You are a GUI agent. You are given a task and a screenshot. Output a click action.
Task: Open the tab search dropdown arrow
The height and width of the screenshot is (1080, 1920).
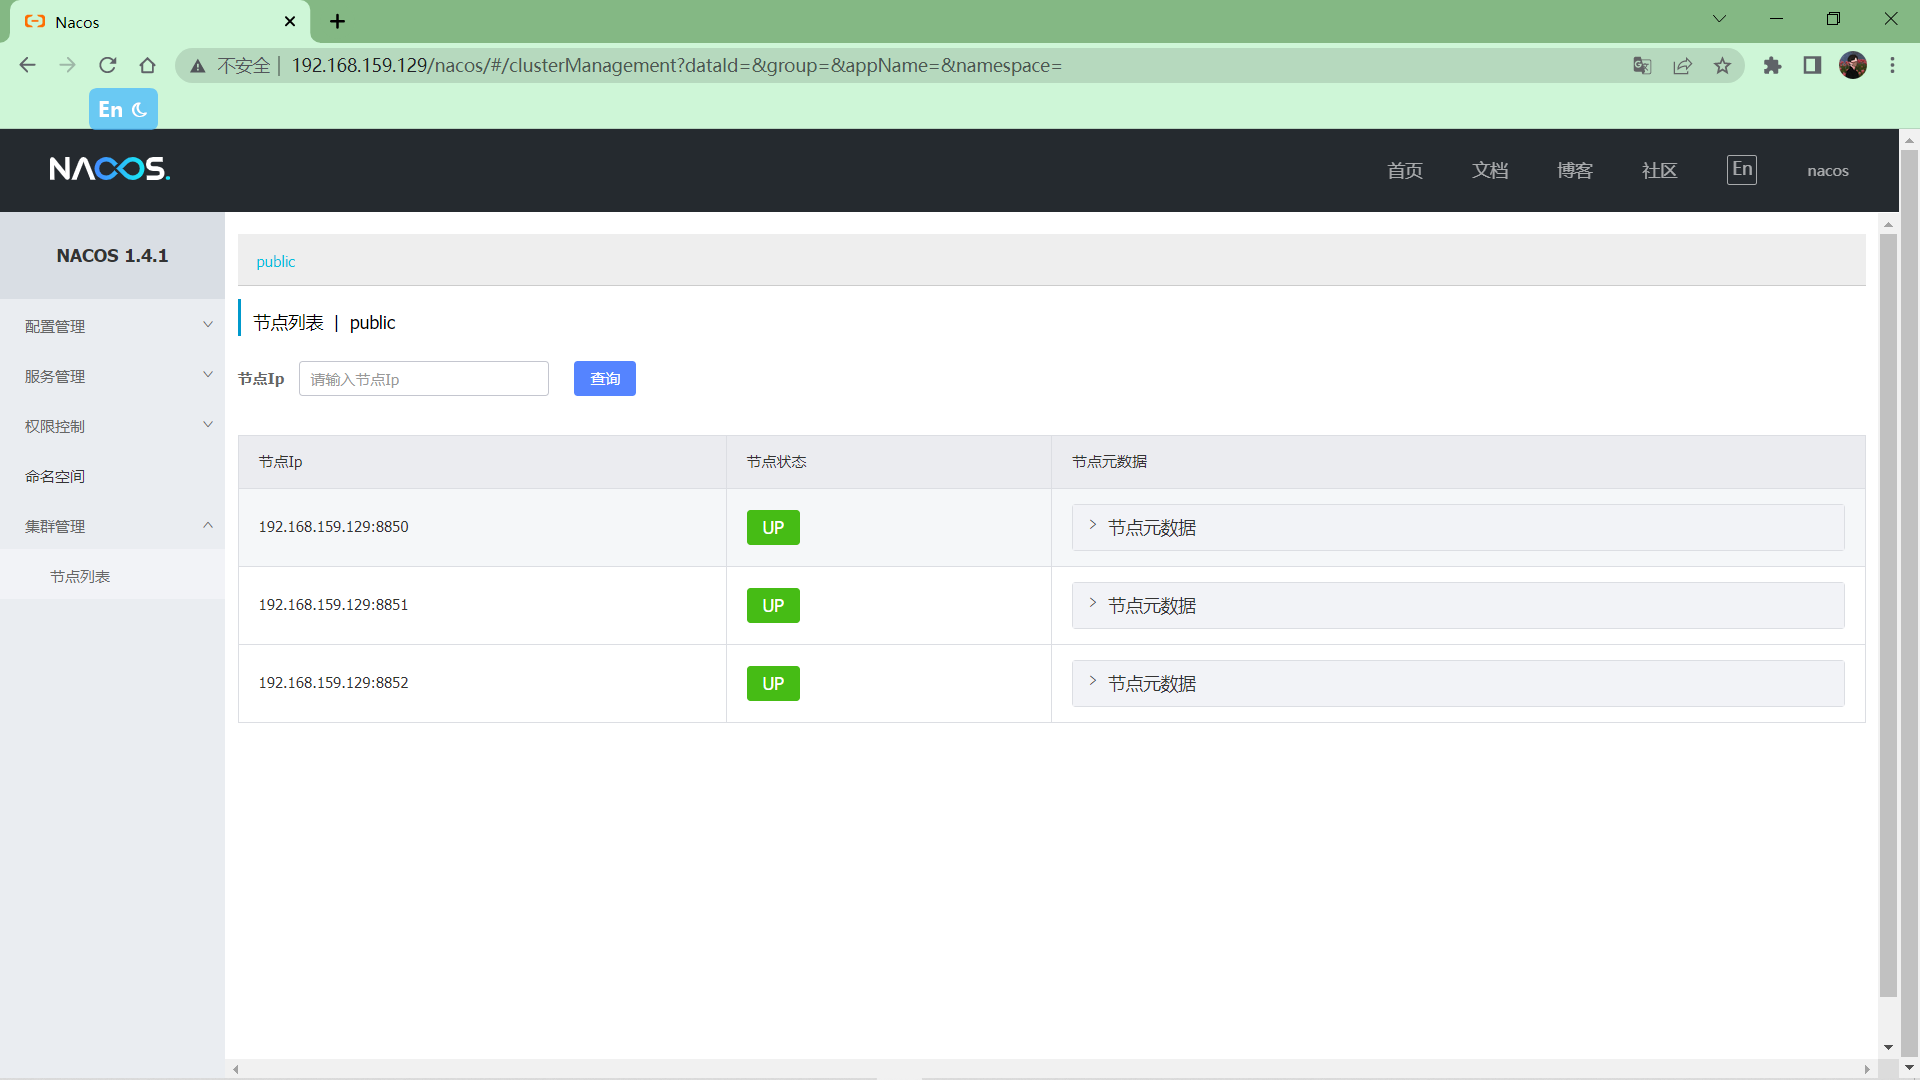[x=1719, y=19]
